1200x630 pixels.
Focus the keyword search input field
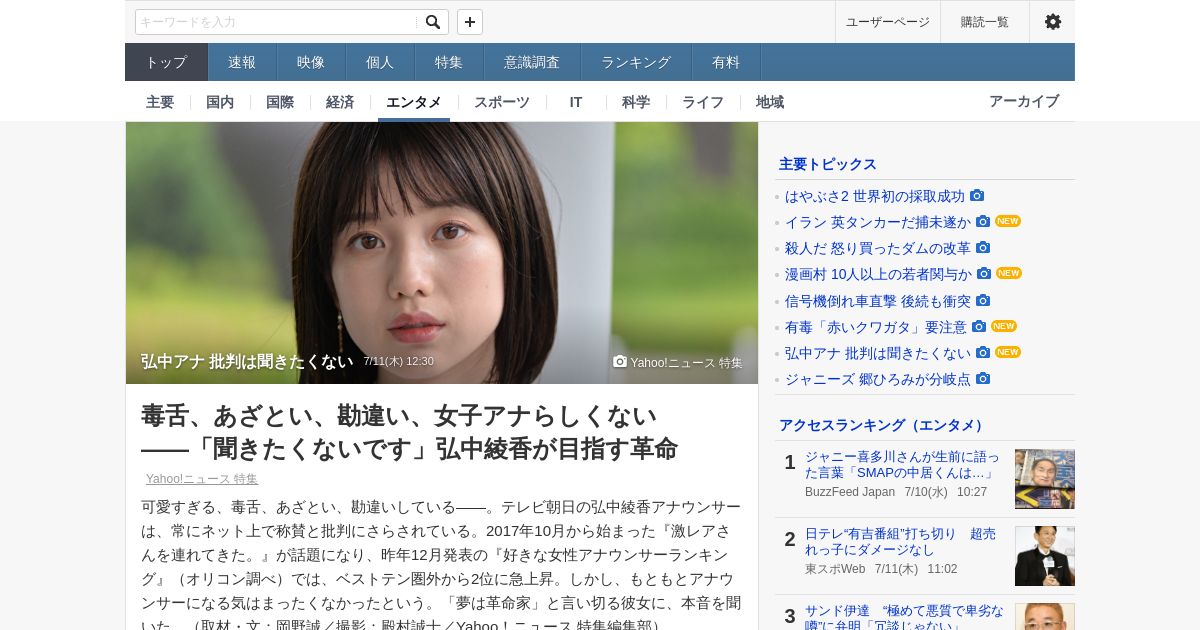277,22
